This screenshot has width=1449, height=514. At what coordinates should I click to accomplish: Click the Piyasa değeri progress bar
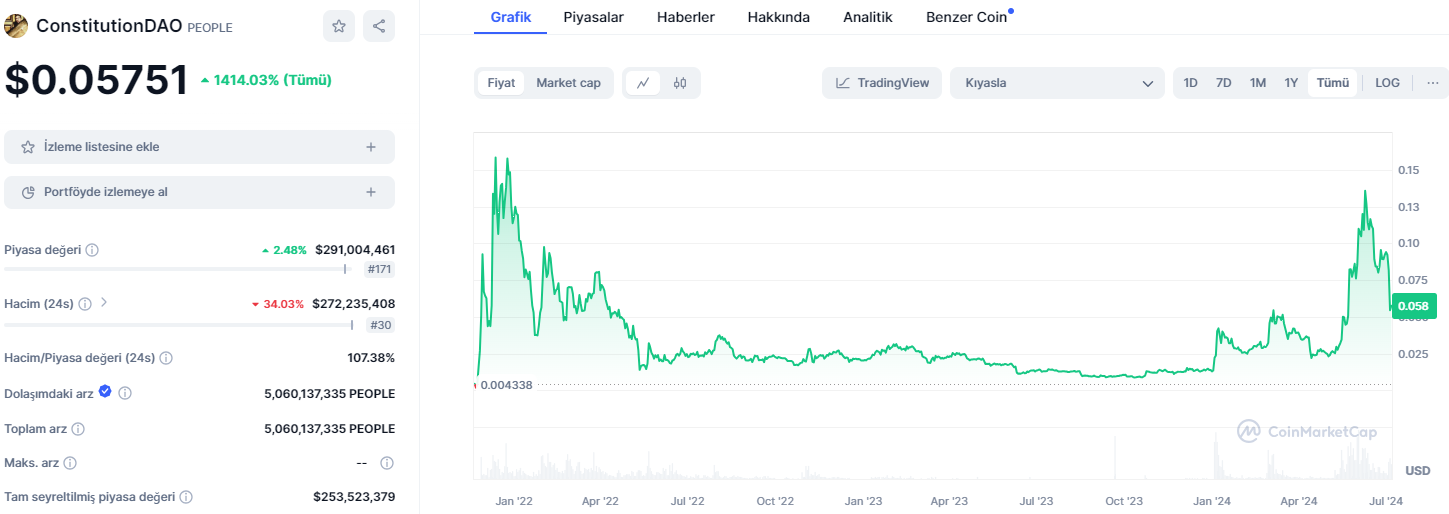[176, 269]
